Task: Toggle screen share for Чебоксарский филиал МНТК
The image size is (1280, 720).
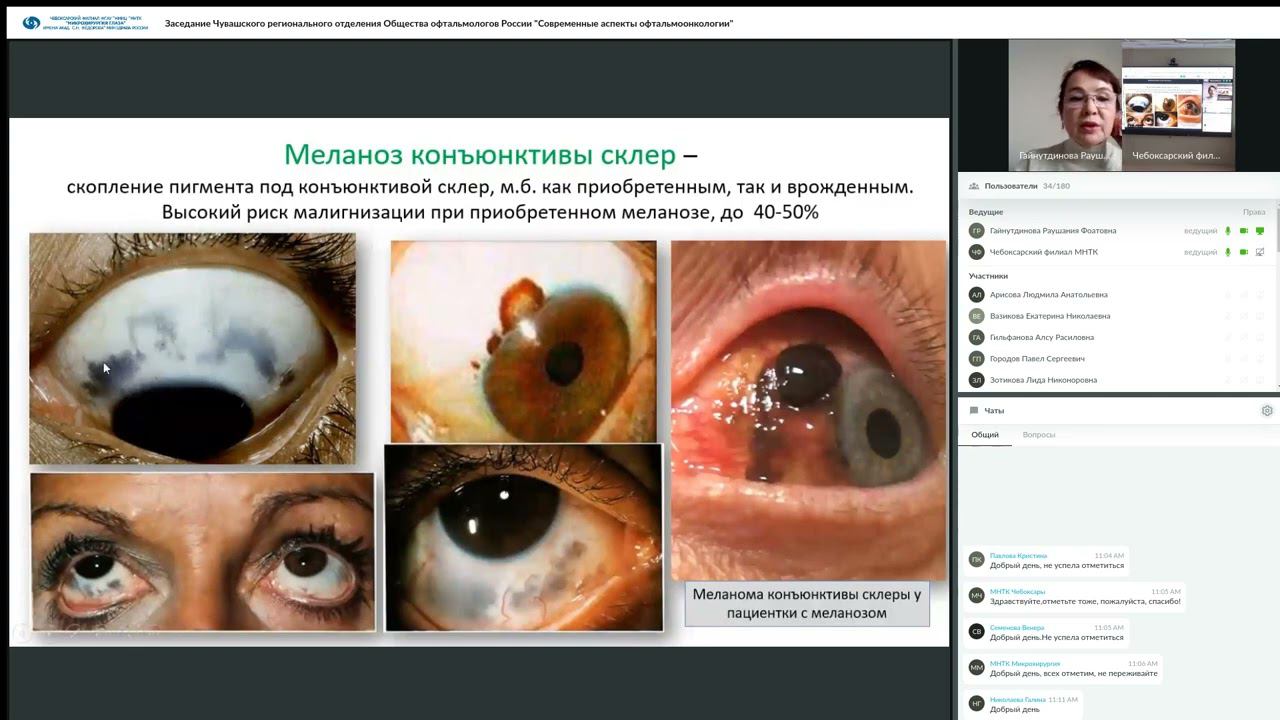Action: (1260, 252)
